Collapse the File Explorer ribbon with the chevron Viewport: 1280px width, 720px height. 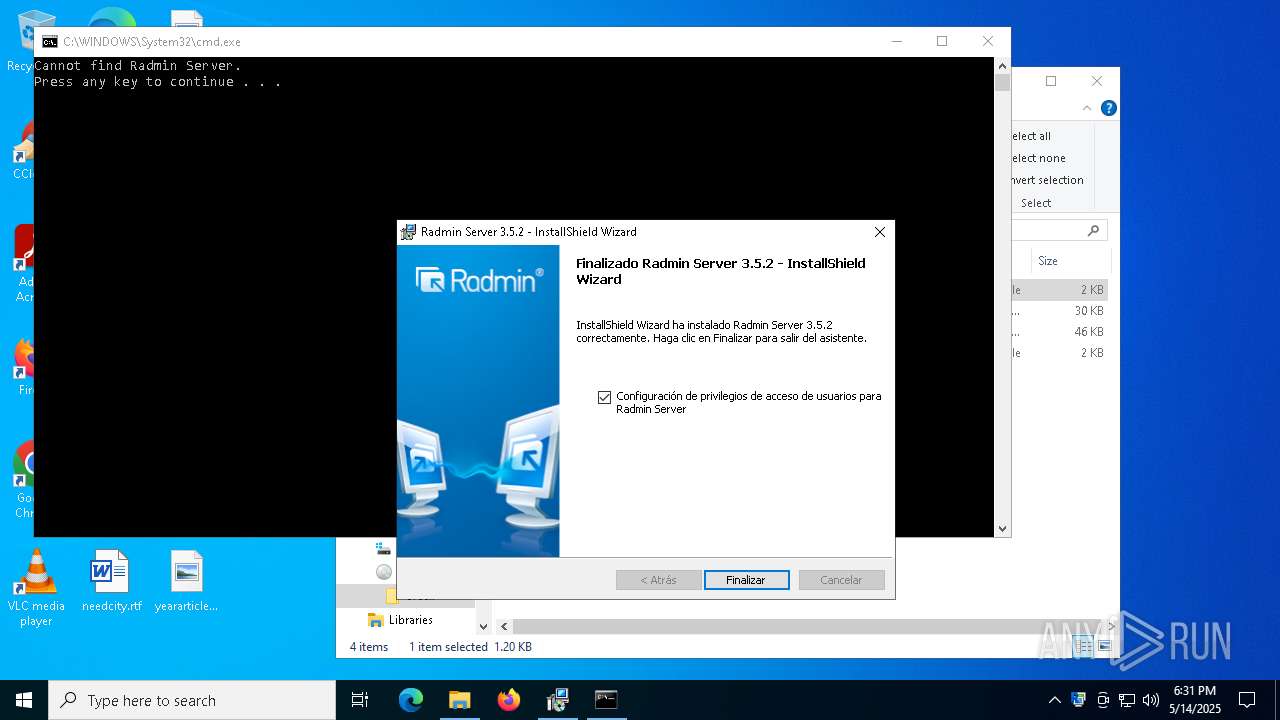coord(1087,108)
